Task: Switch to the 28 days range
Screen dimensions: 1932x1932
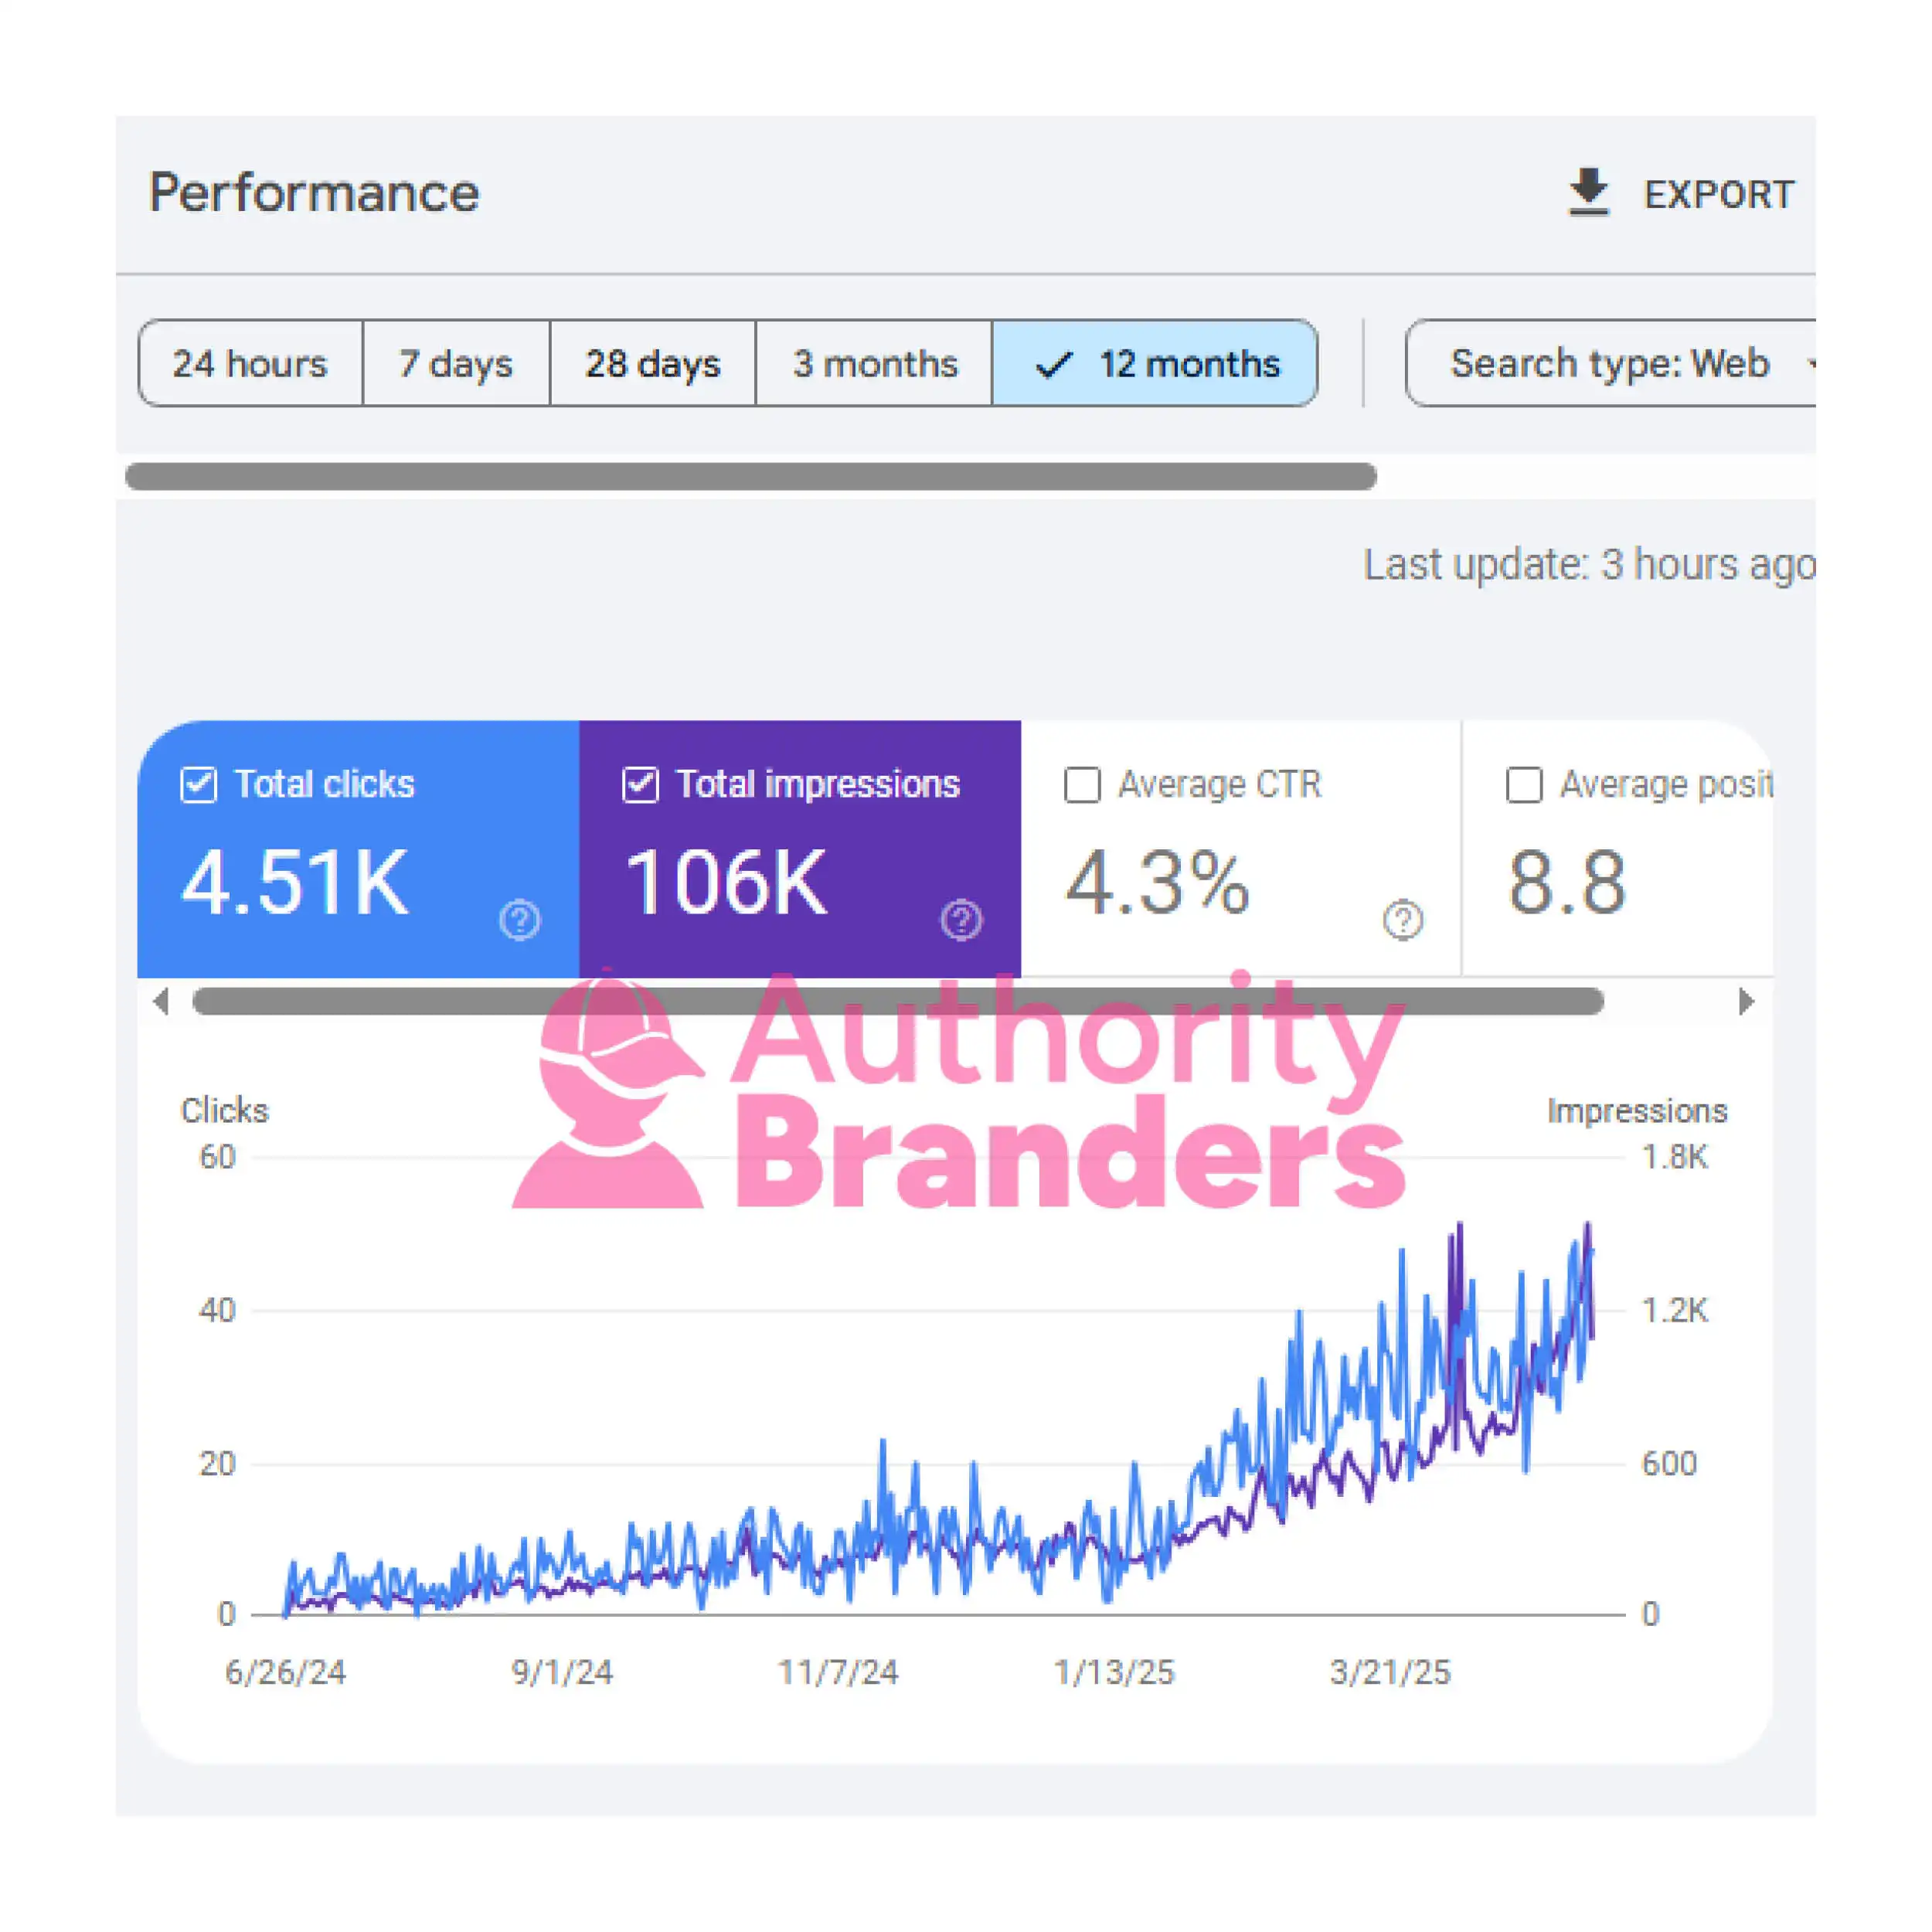Action: [653, 363]
